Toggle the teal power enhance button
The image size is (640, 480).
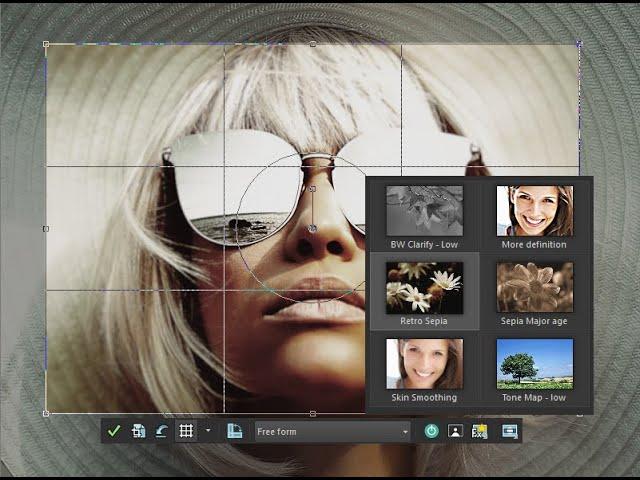432,431
